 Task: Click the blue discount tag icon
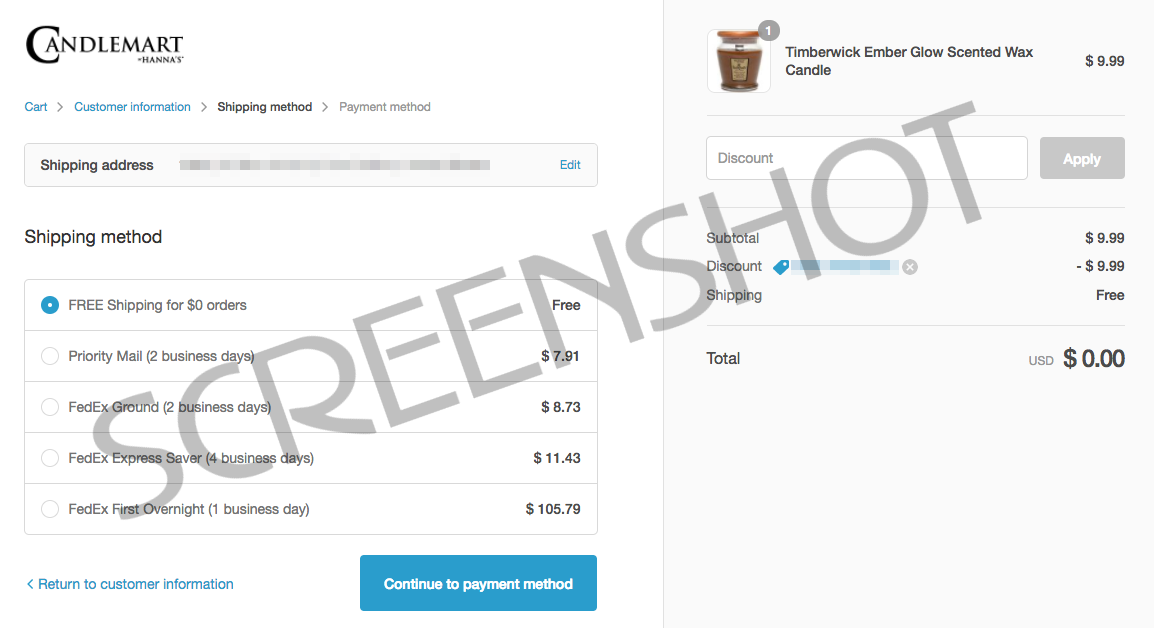point(781,267)
